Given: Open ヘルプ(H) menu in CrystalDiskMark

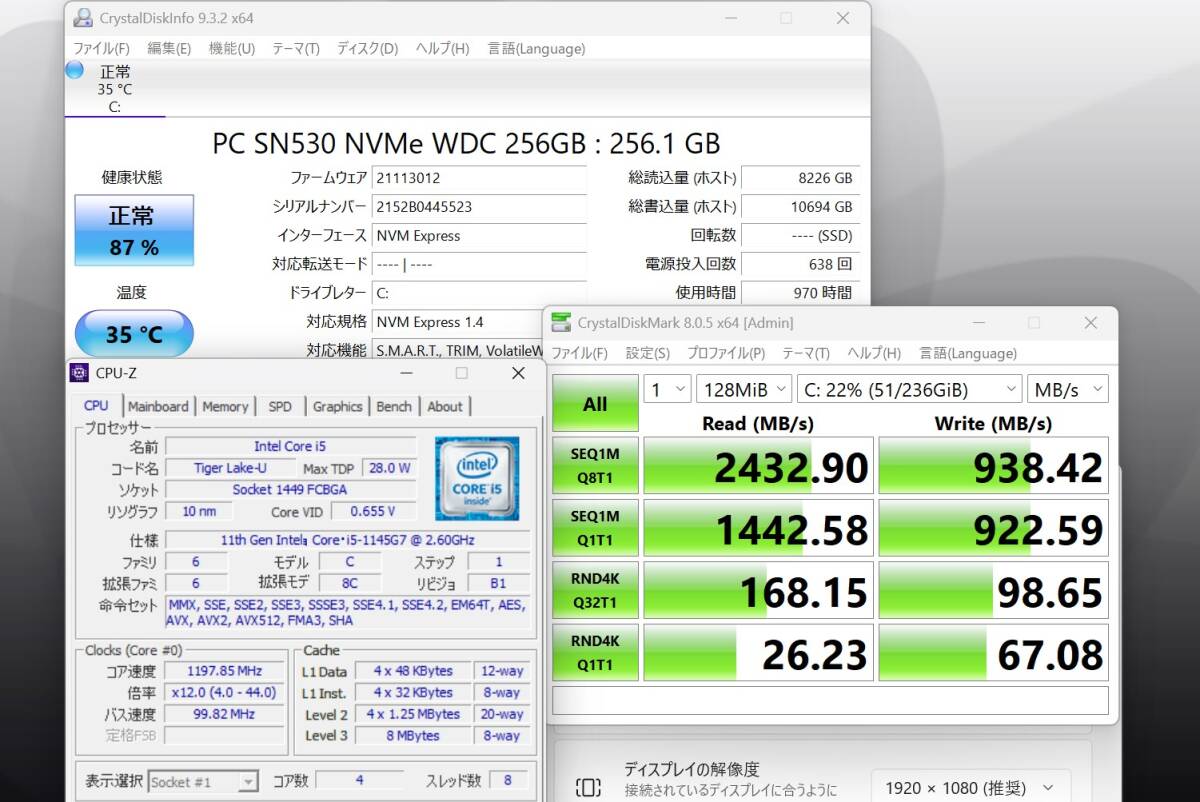Looking at the screenshot, I should click(x=874, y=353).
